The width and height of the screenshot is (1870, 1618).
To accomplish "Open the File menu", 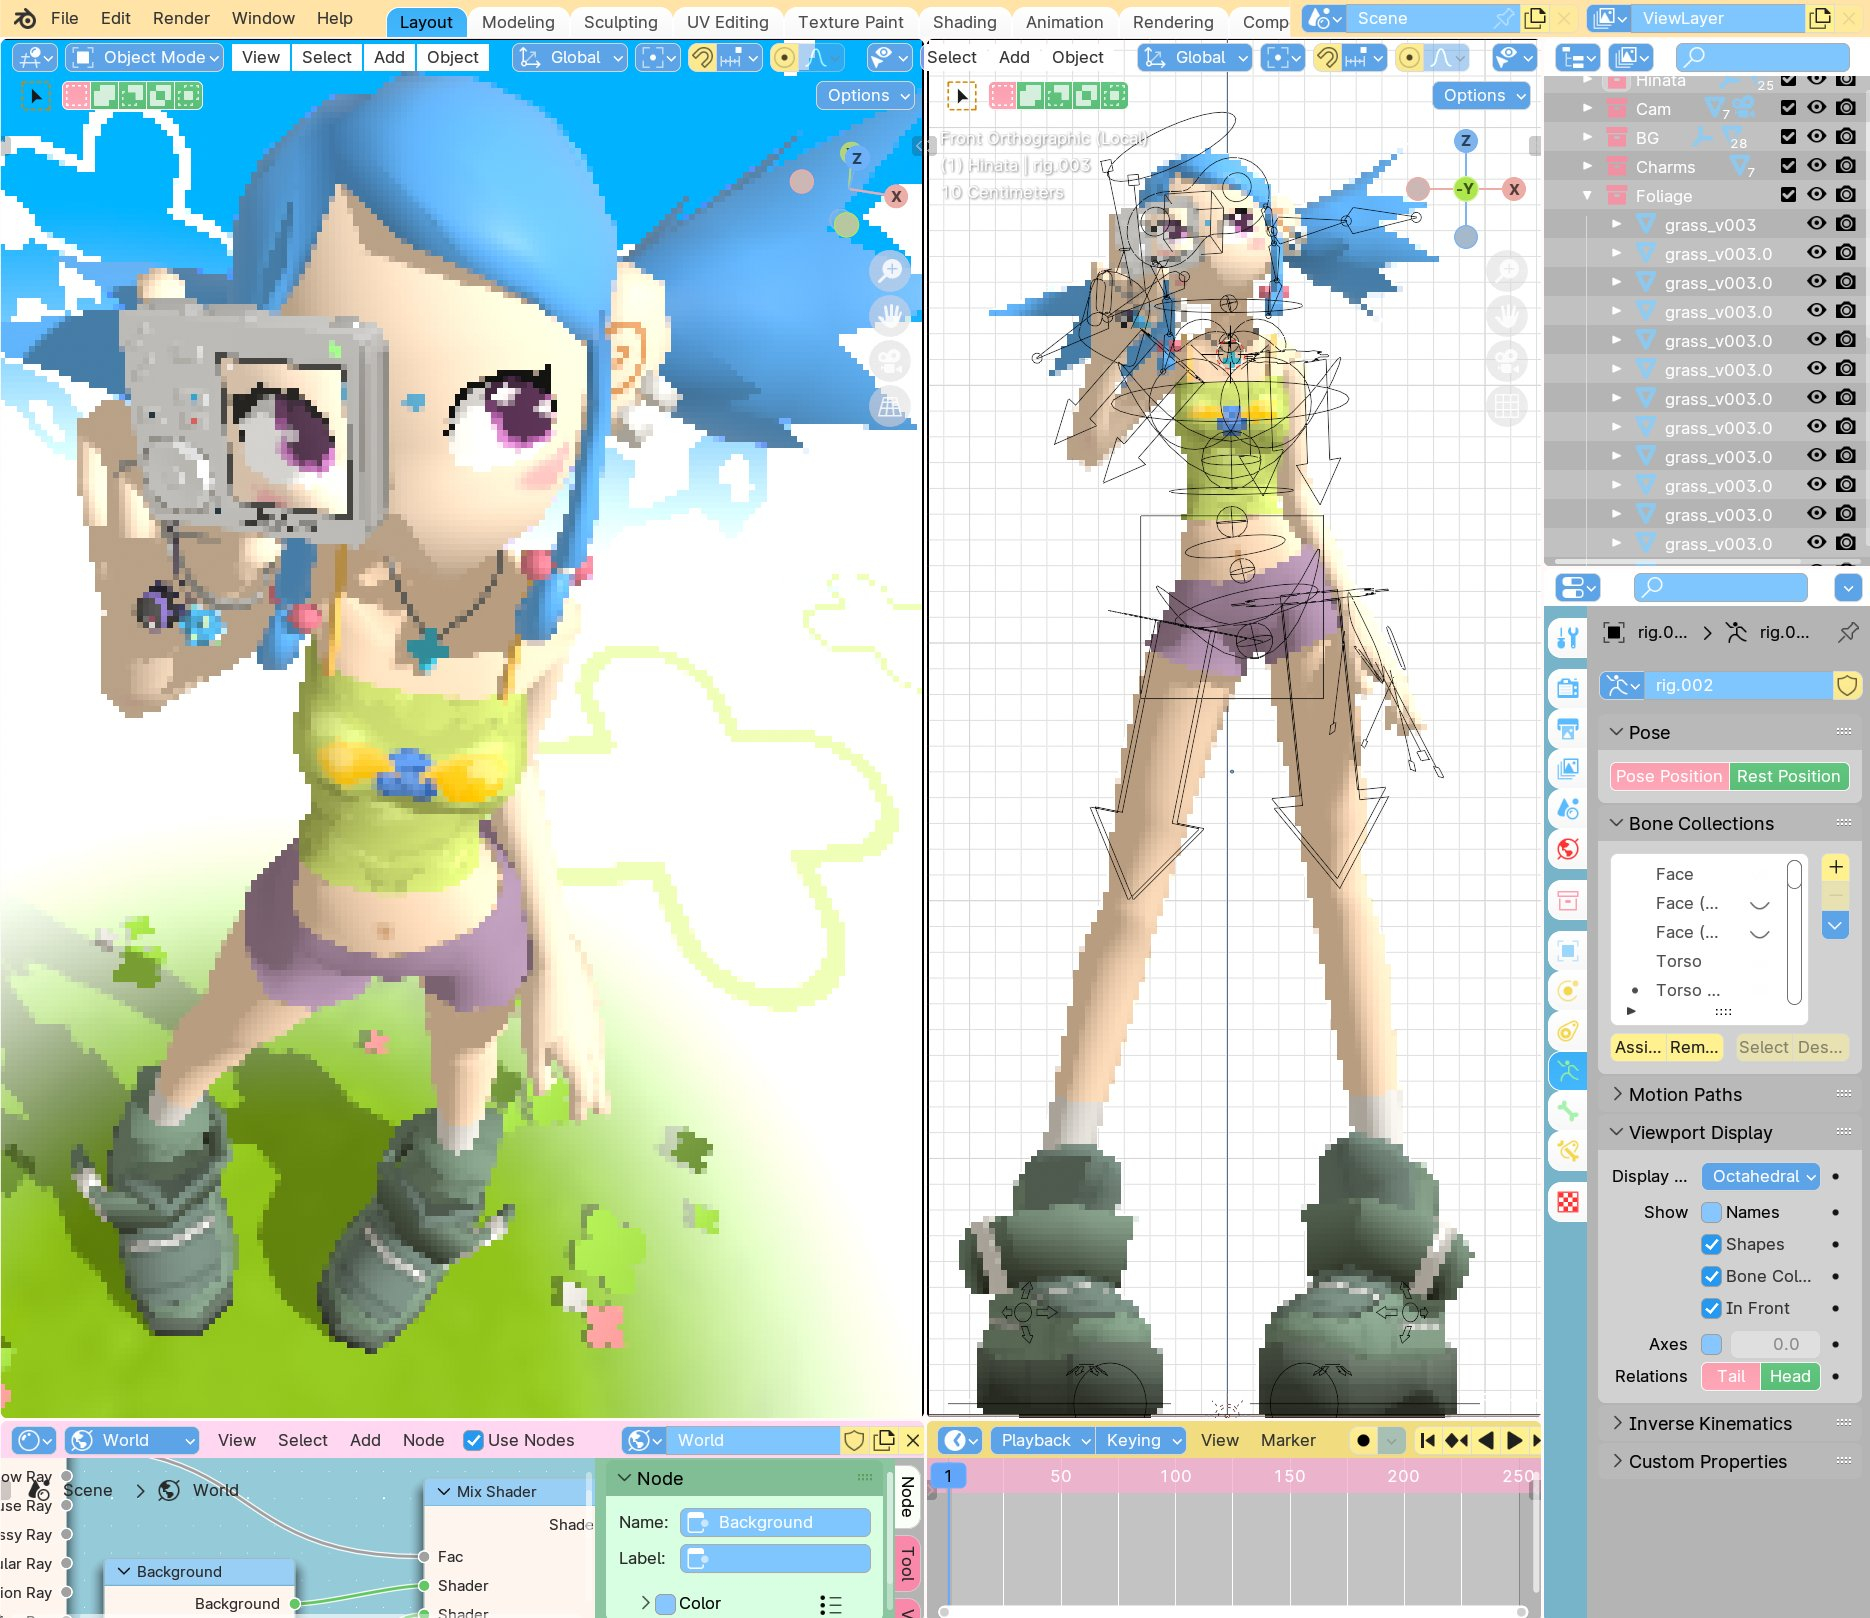I will tap(64, 18).
